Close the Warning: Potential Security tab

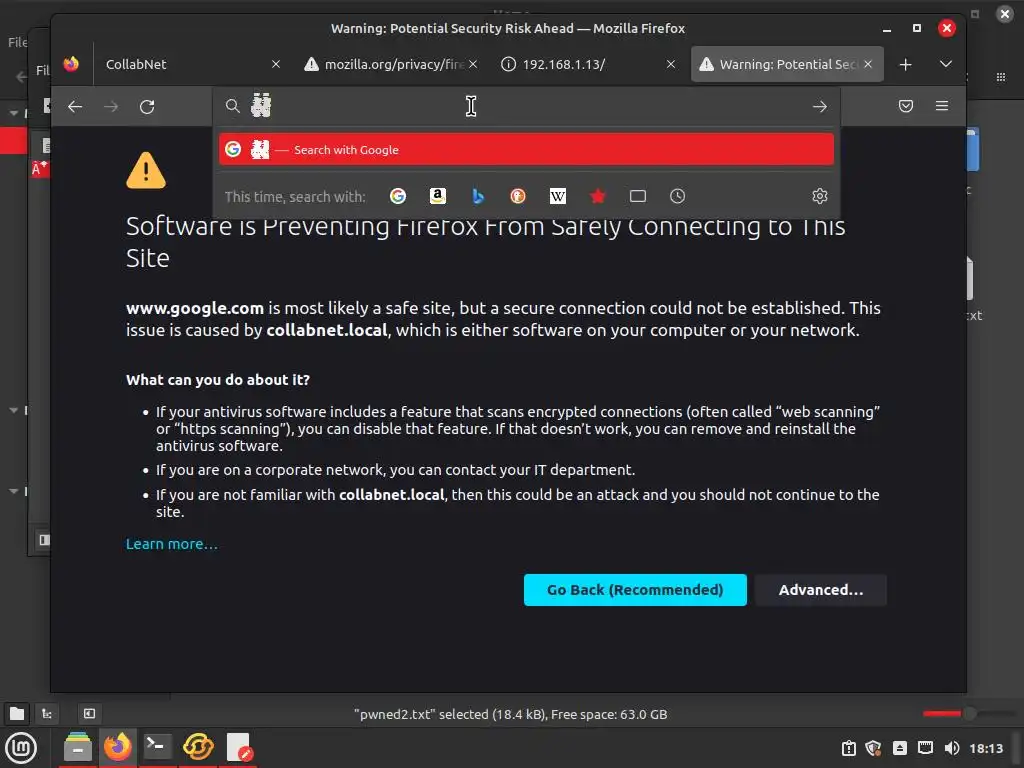(868, 64)
